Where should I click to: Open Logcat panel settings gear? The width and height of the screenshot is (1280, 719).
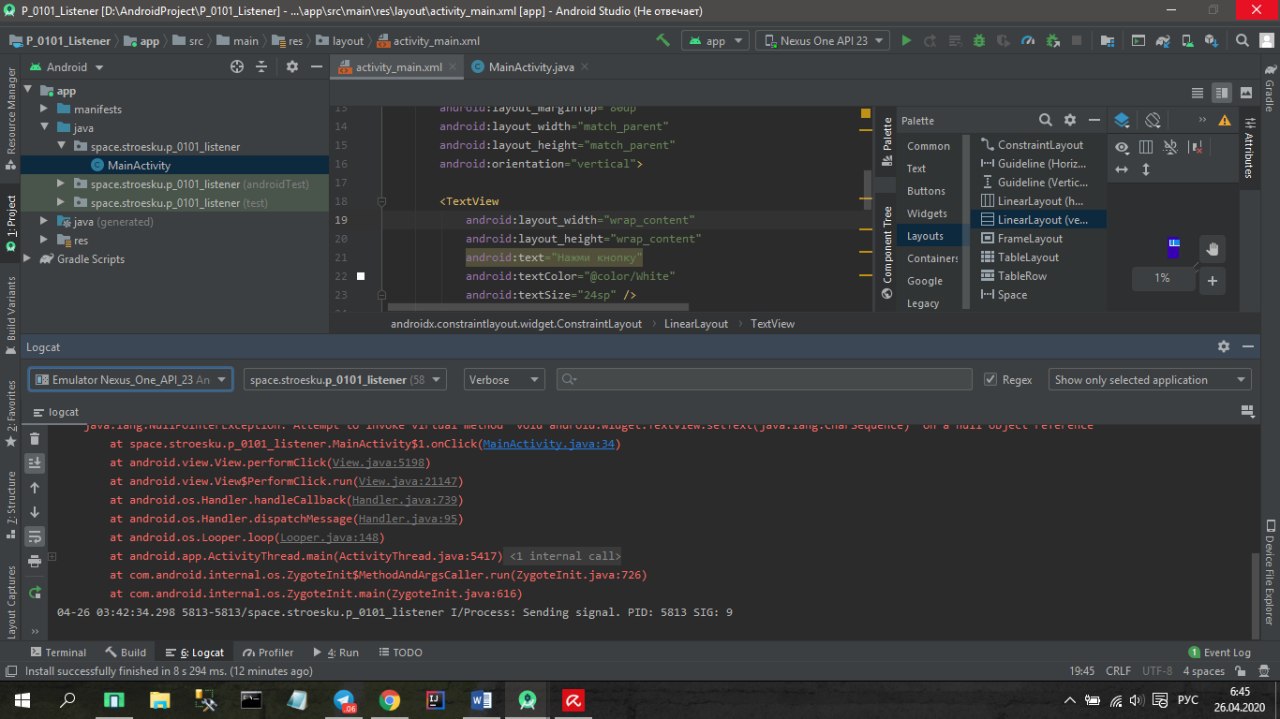(x=1223, y=346)
